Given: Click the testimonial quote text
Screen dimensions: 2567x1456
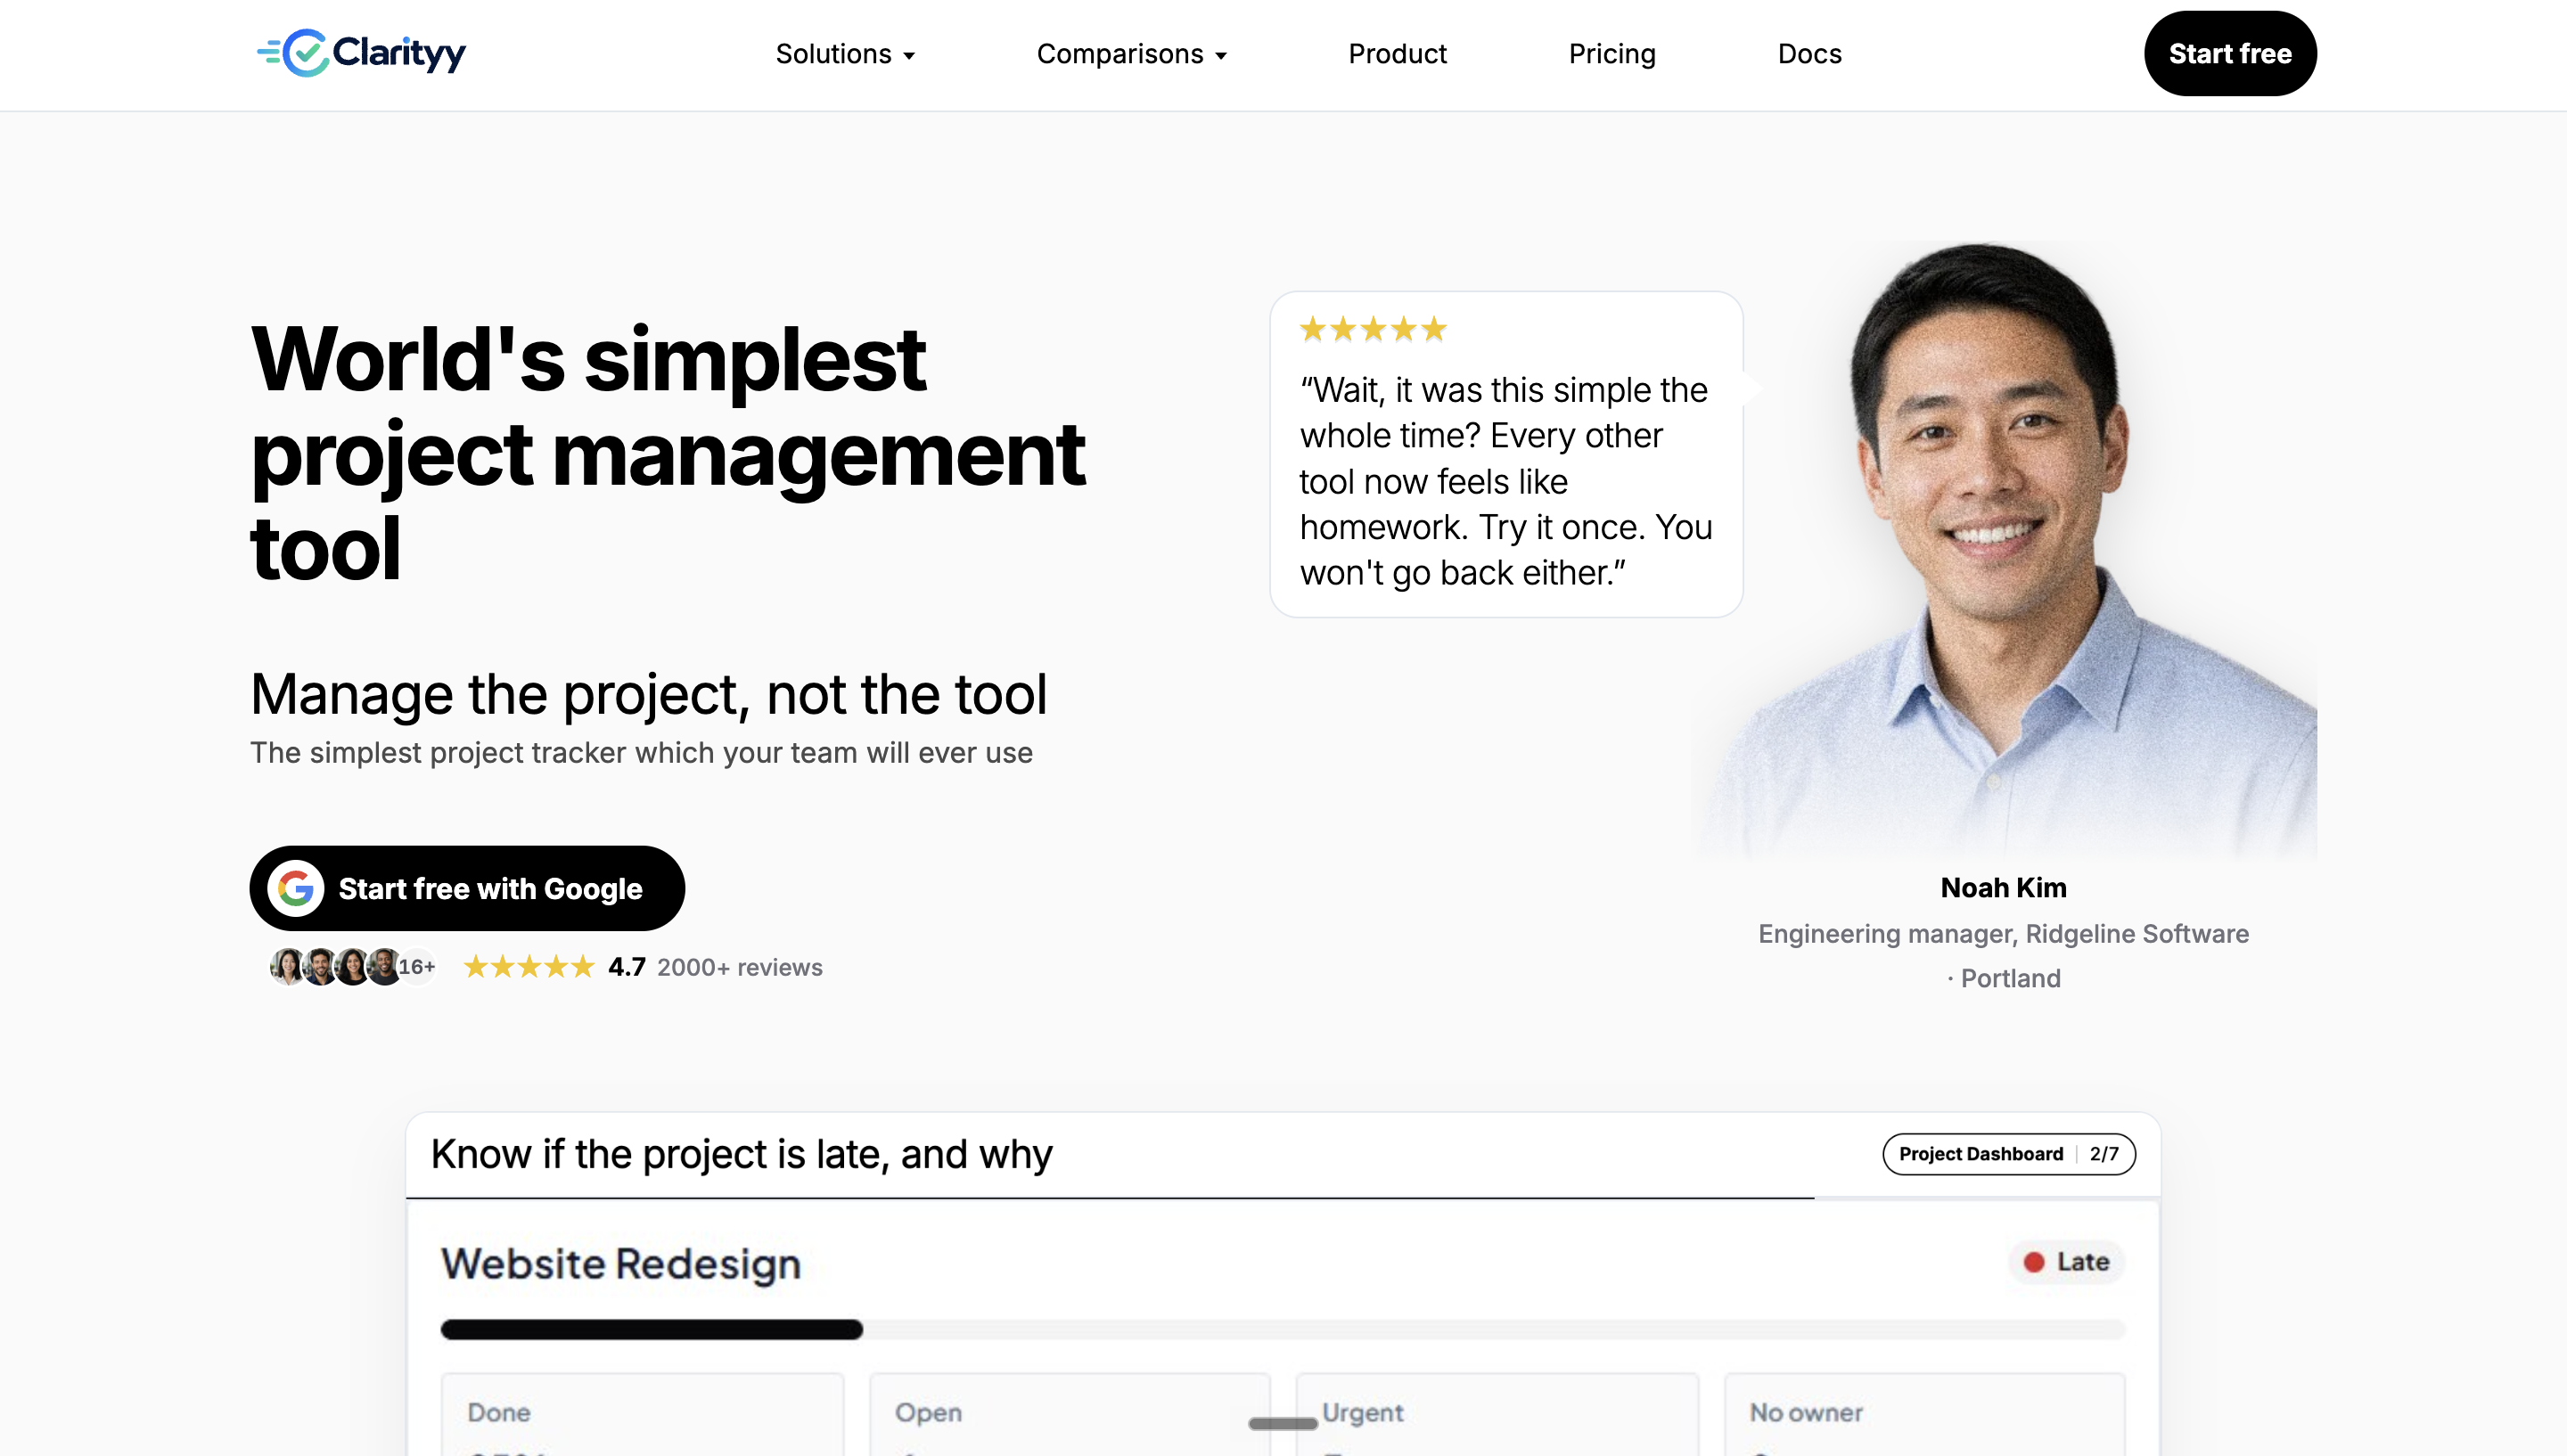Looking at the screenshot, I should (x=1506, y=481).
